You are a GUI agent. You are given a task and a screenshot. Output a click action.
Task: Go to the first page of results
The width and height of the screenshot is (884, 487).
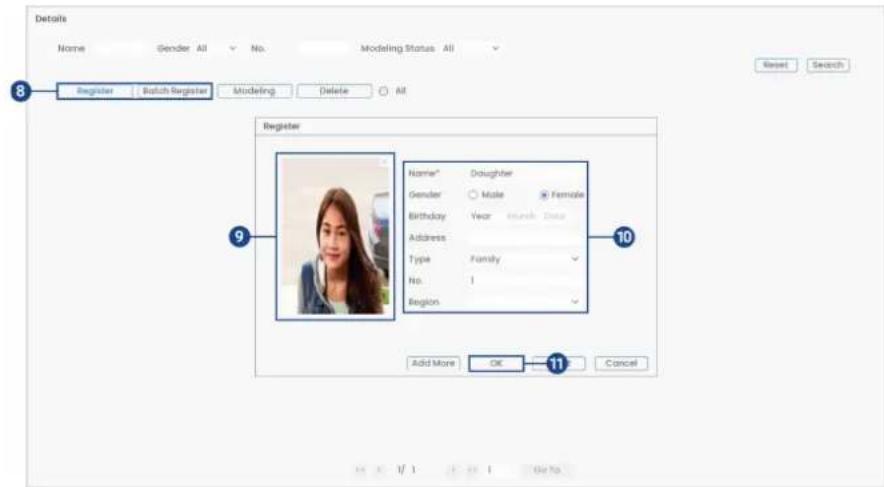(361, 470)
